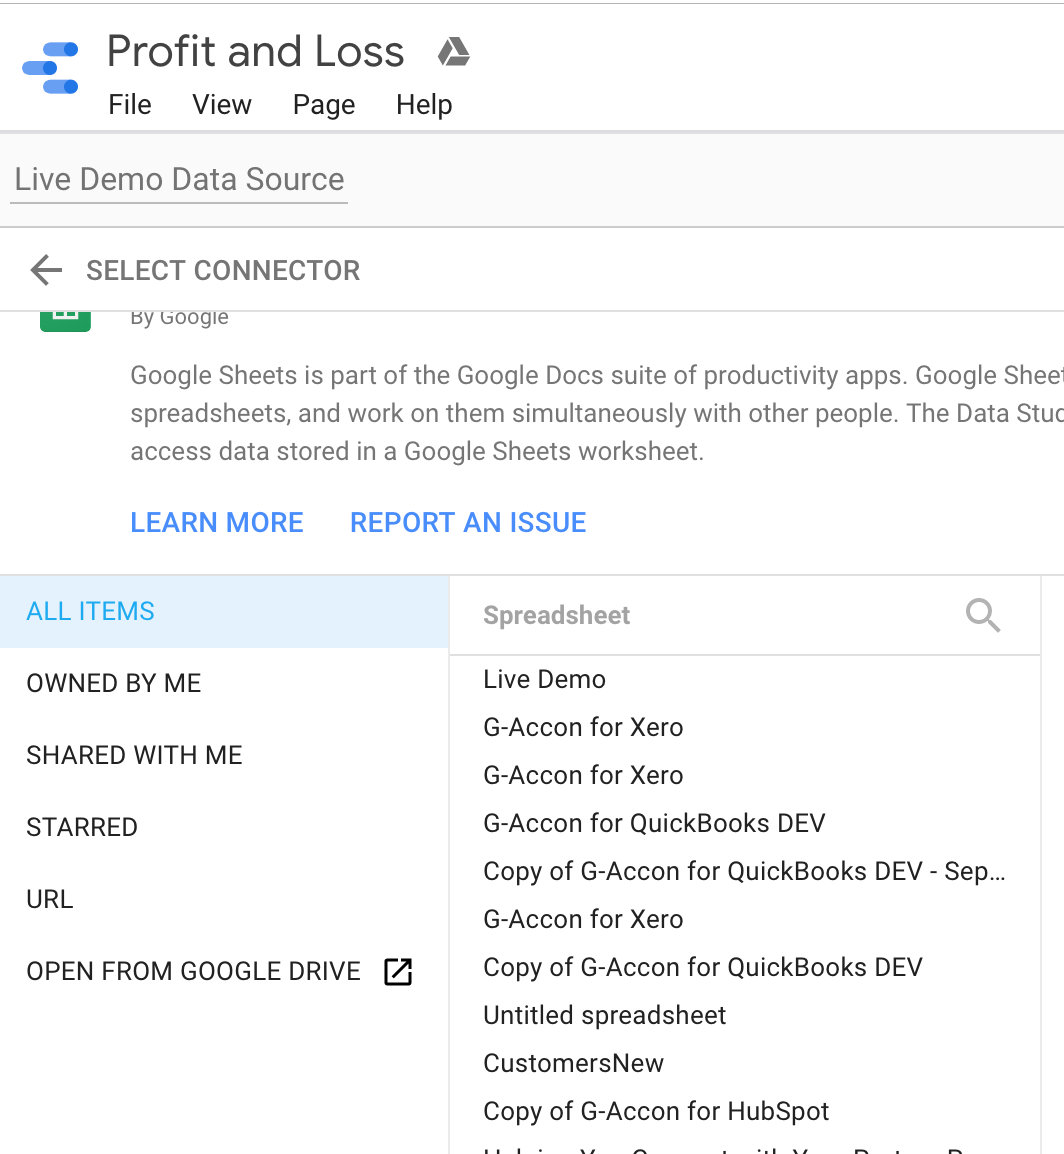The width and height of the screenshot is (1064, 1154).
Task: Click the LEARN MORE link
Action: pyautogui.click(x=216, y=523)
